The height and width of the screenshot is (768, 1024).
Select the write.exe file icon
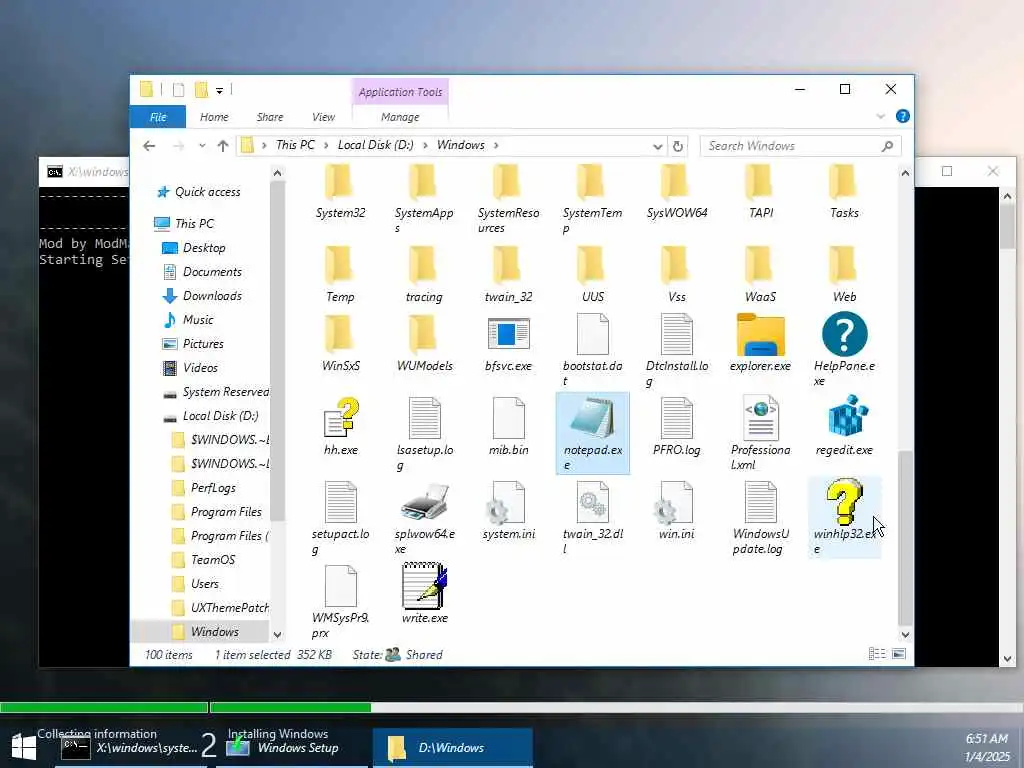[424, 584]
